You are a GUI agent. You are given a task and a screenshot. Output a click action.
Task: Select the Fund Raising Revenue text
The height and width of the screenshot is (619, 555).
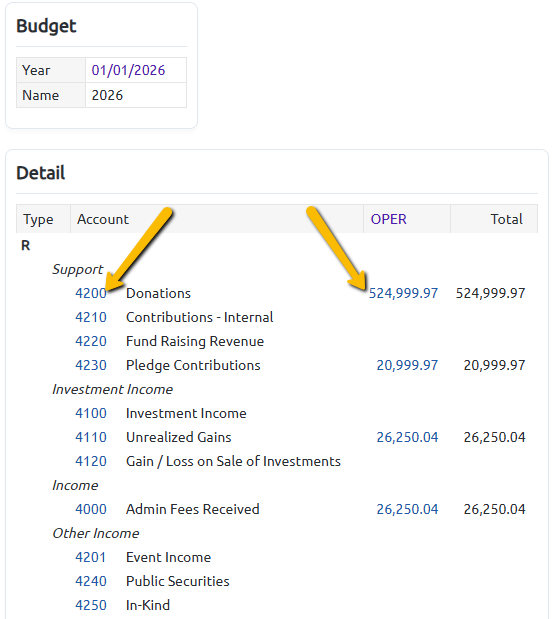tap(195, 341)
